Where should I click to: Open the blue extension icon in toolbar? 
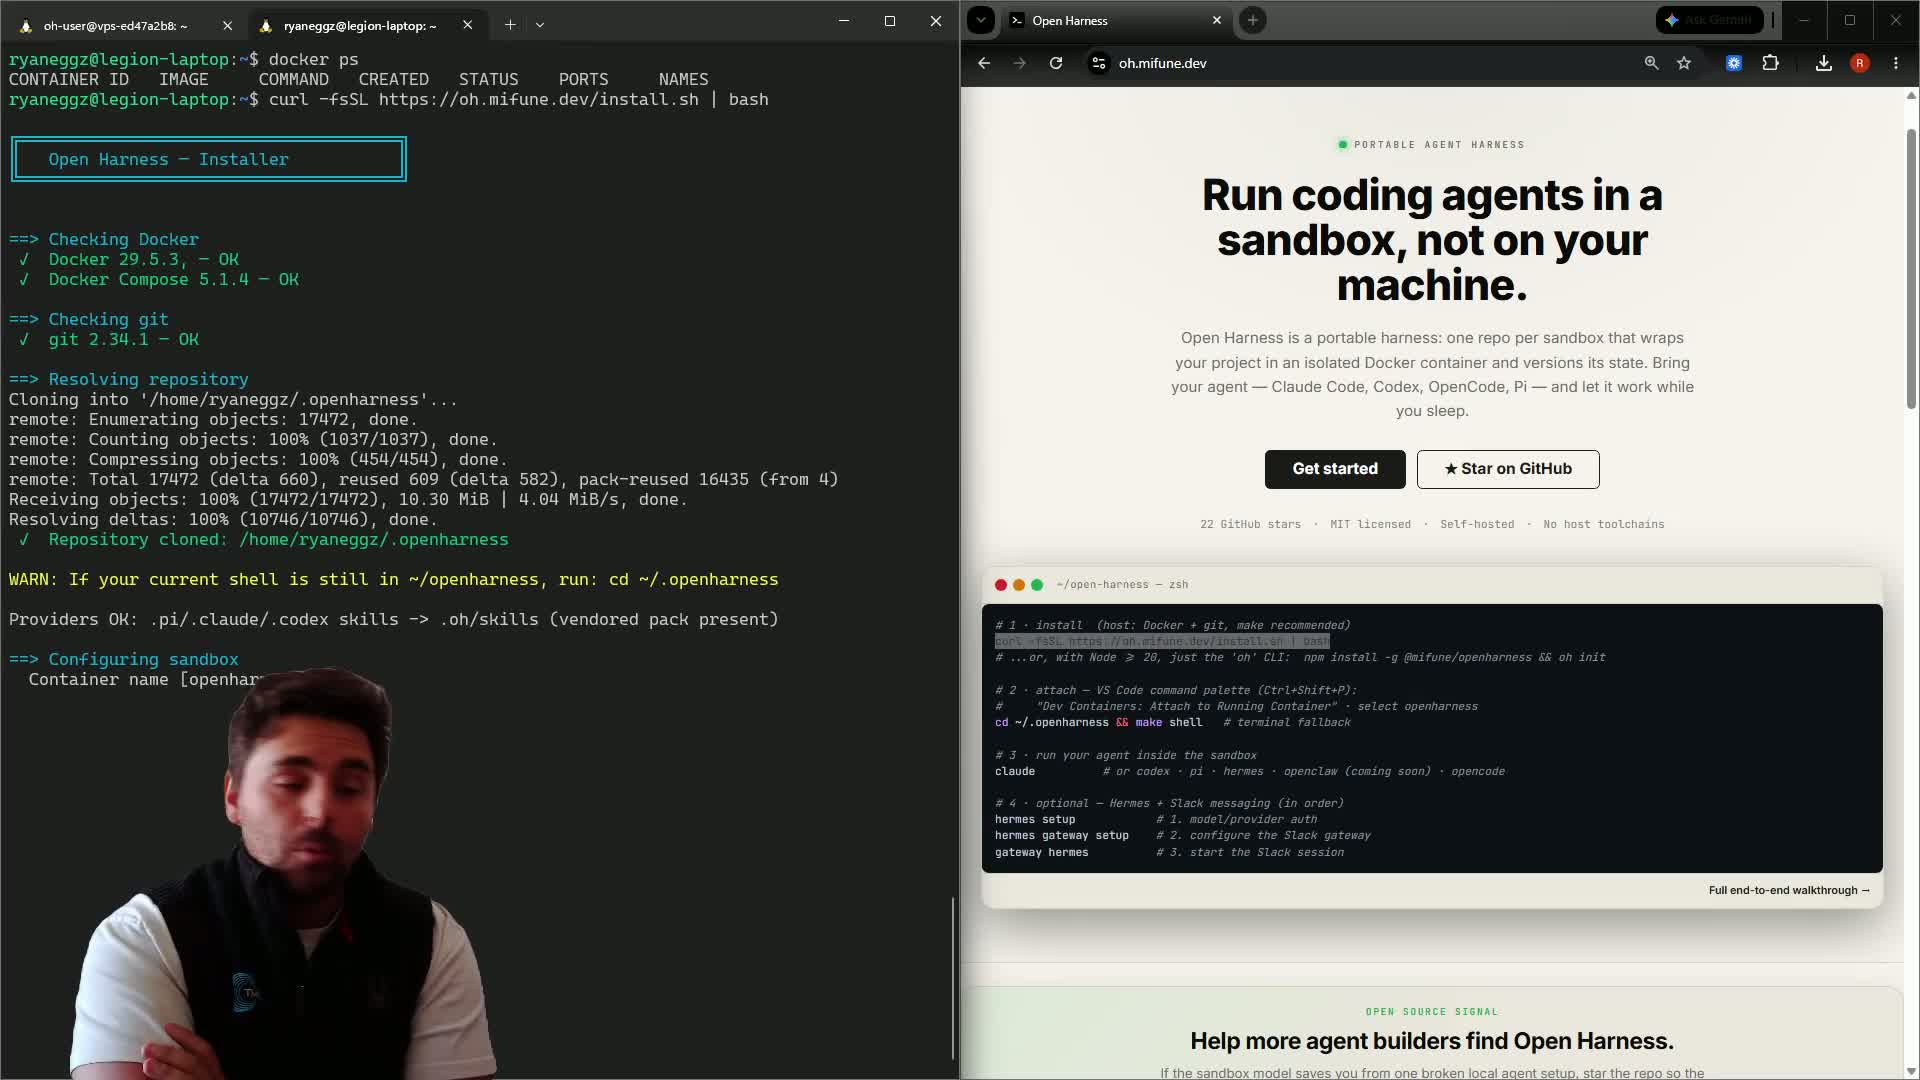[1734, 63]
